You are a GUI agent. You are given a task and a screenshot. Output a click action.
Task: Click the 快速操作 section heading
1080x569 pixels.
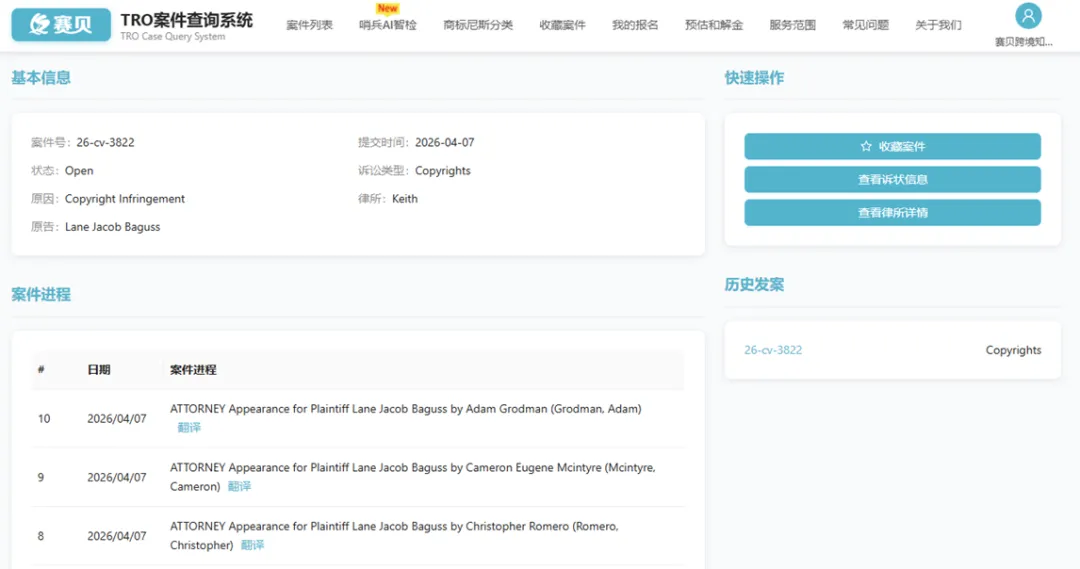(x=754, y=78)
